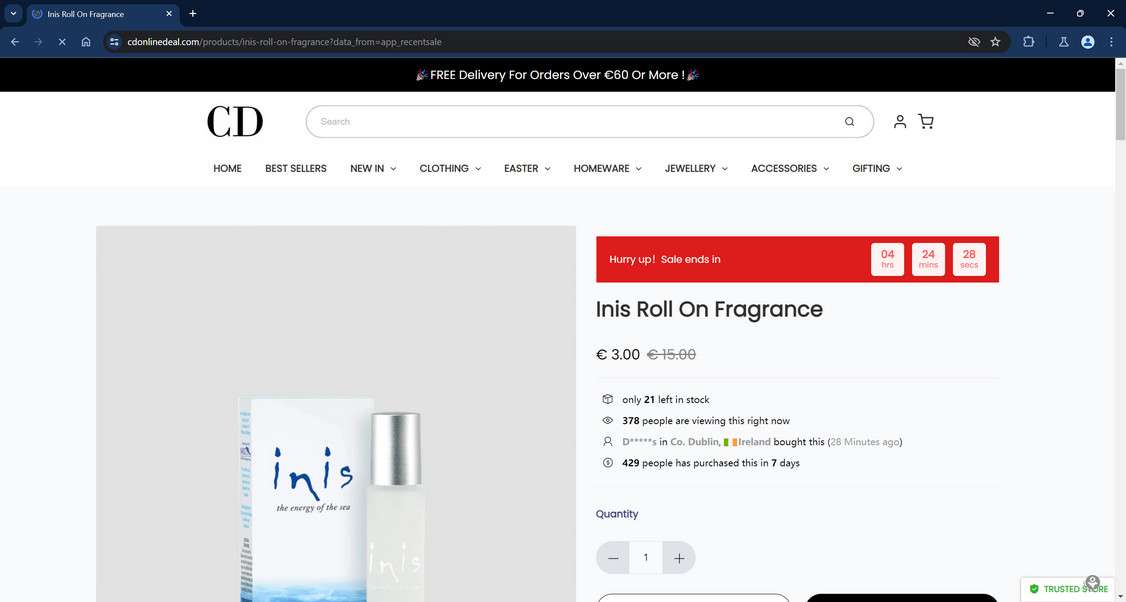This screenshot has height=602, width=1126.
Task: Go forward to the next page
Action: click(x=38, y=42)
